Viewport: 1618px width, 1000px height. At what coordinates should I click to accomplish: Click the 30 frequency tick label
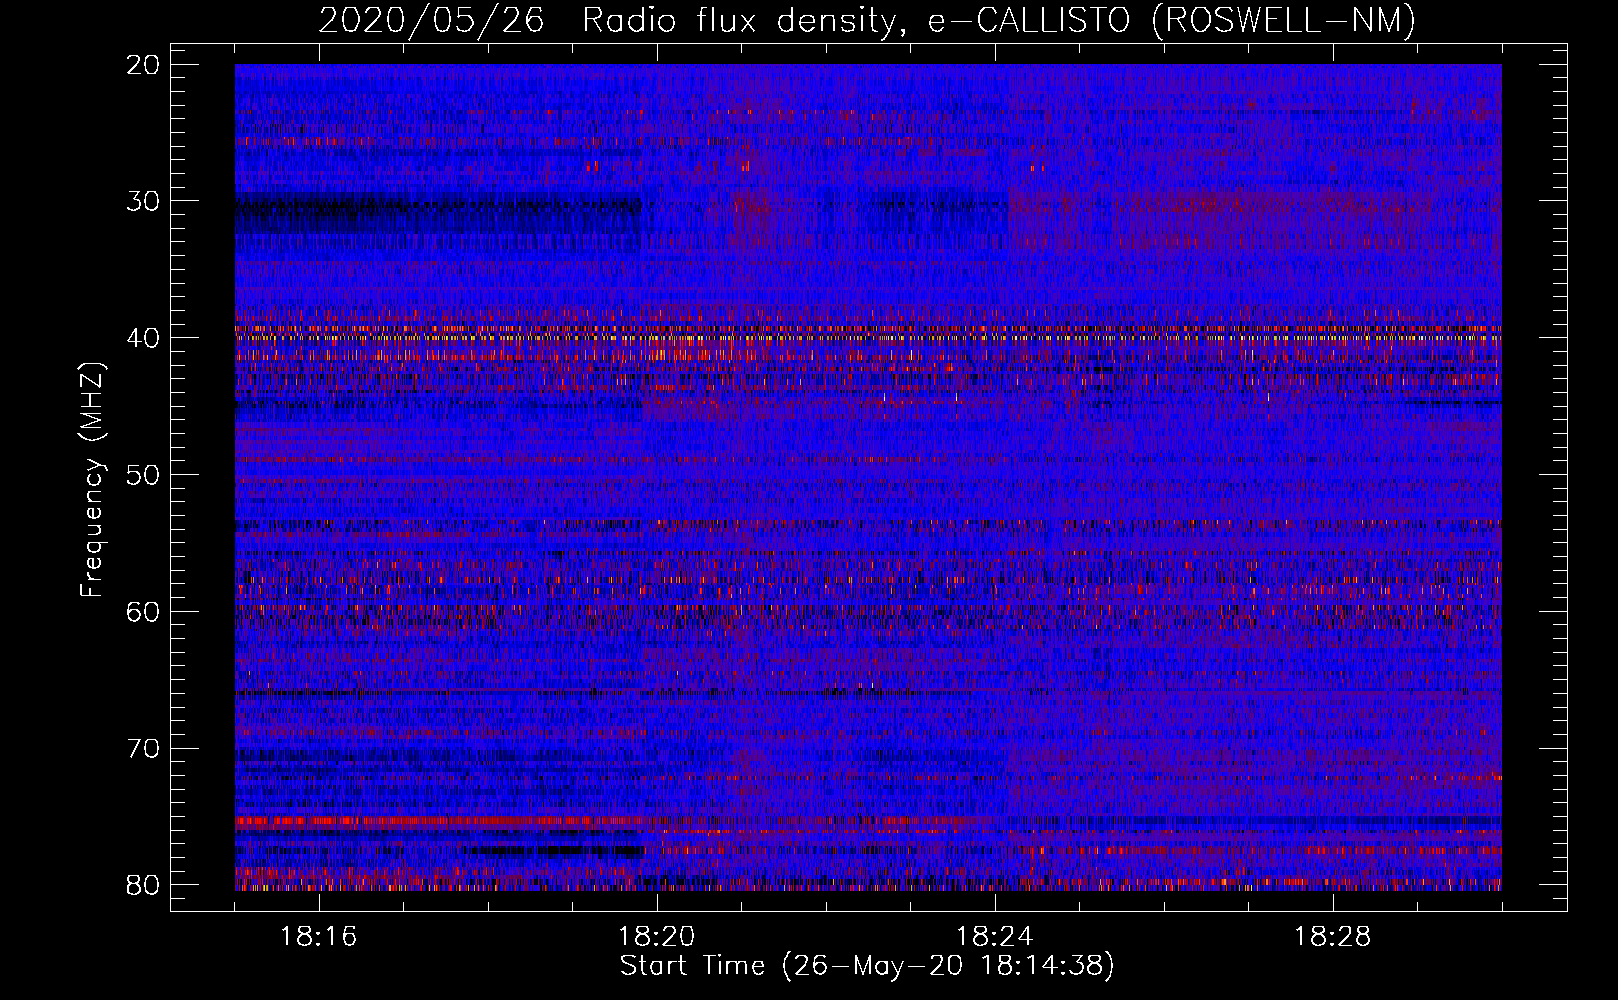[x=144, y=201]
